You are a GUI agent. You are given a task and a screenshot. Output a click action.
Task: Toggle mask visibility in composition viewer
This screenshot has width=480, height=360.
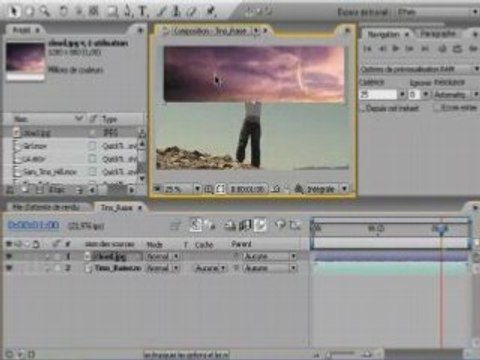tap(220, 189)
